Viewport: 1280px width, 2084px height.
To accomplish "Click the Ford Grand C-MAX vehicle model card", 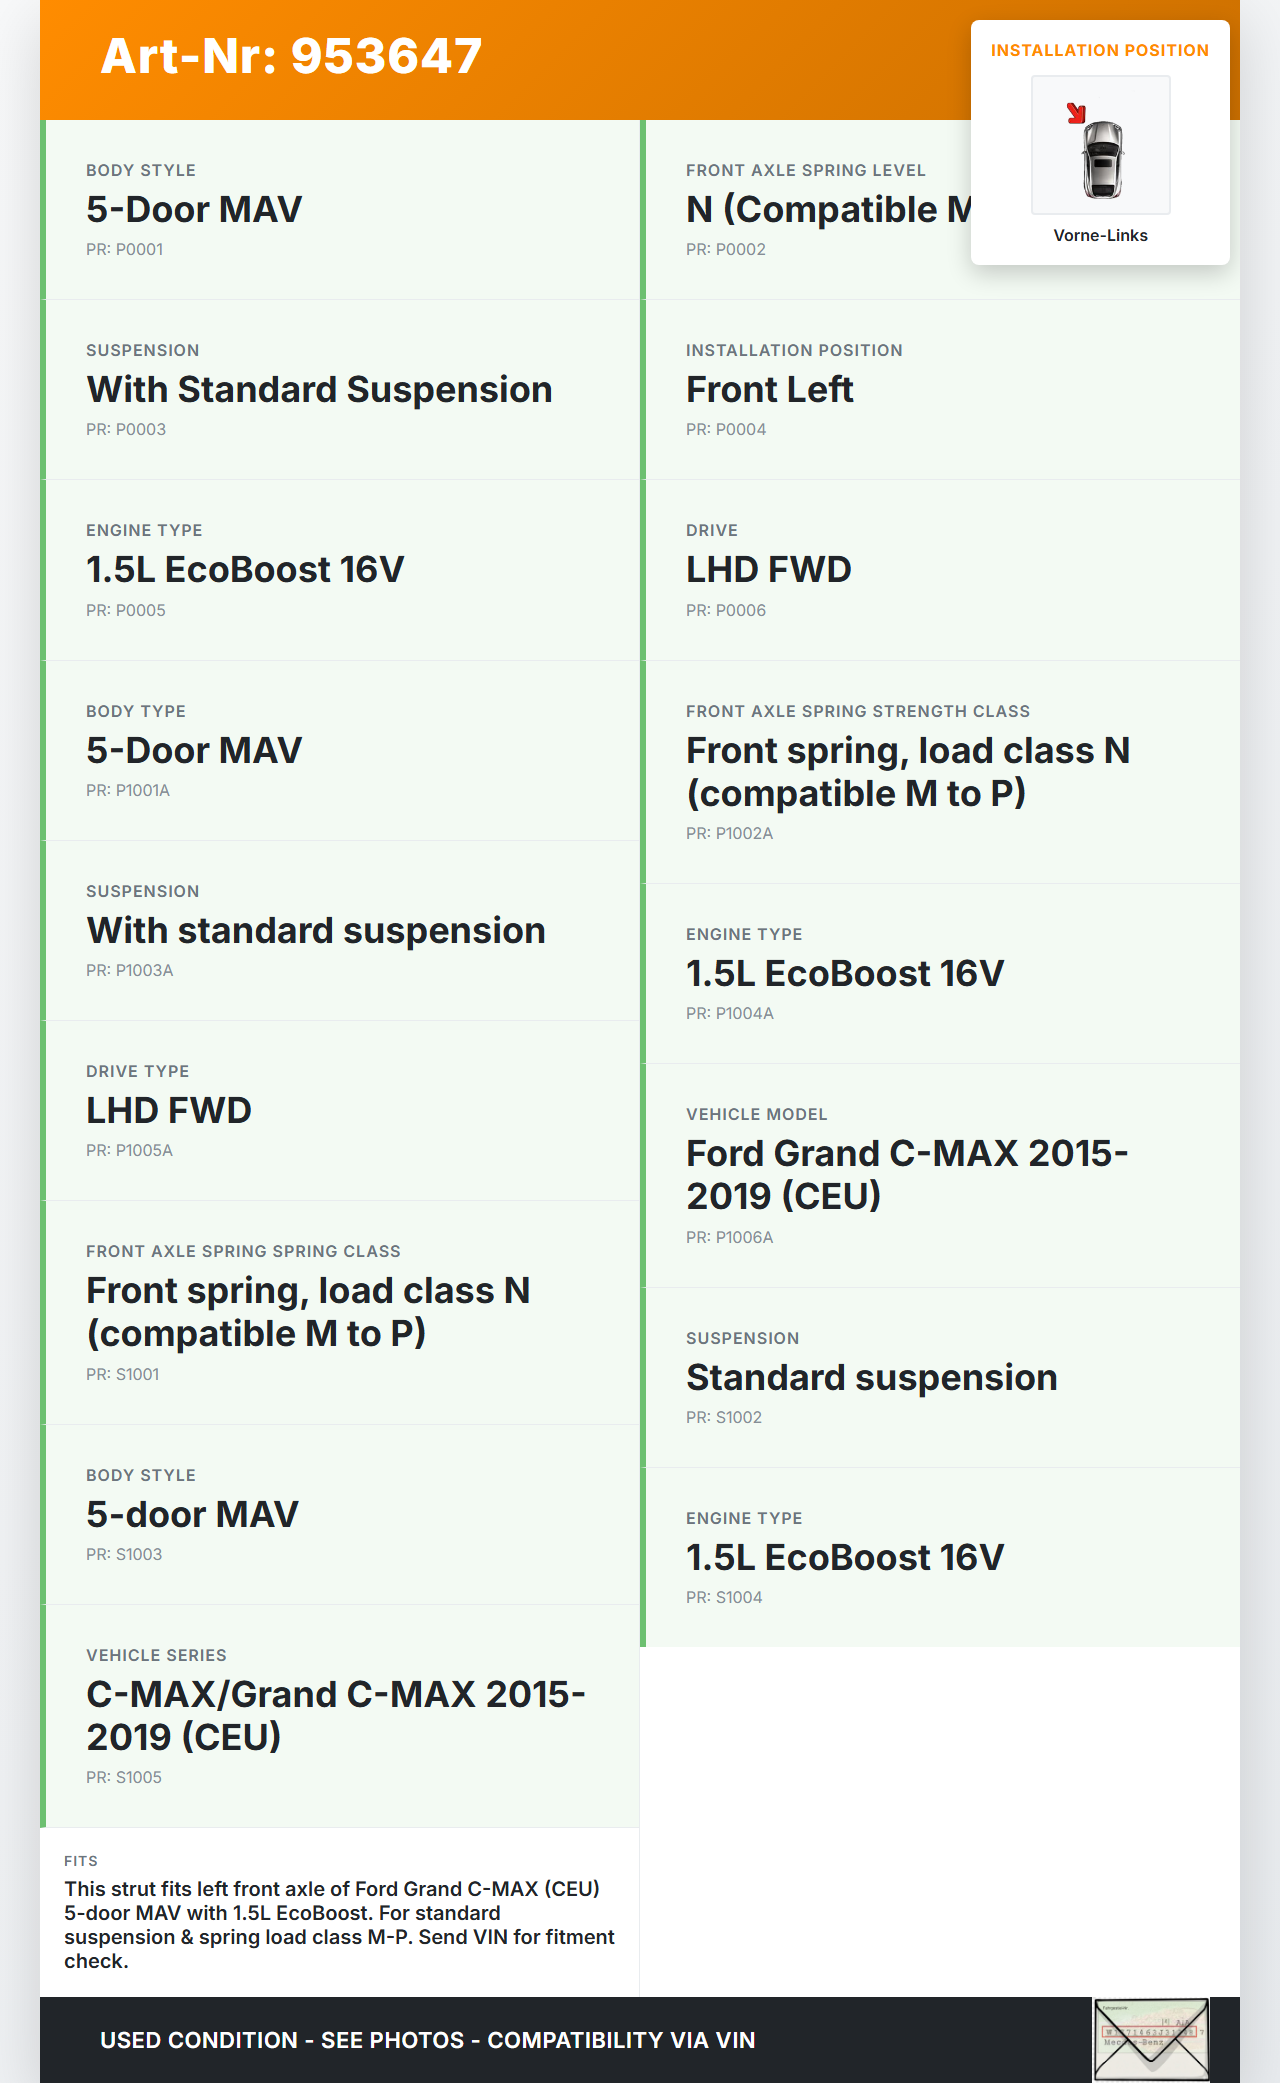I will (x=940, y=1175).
